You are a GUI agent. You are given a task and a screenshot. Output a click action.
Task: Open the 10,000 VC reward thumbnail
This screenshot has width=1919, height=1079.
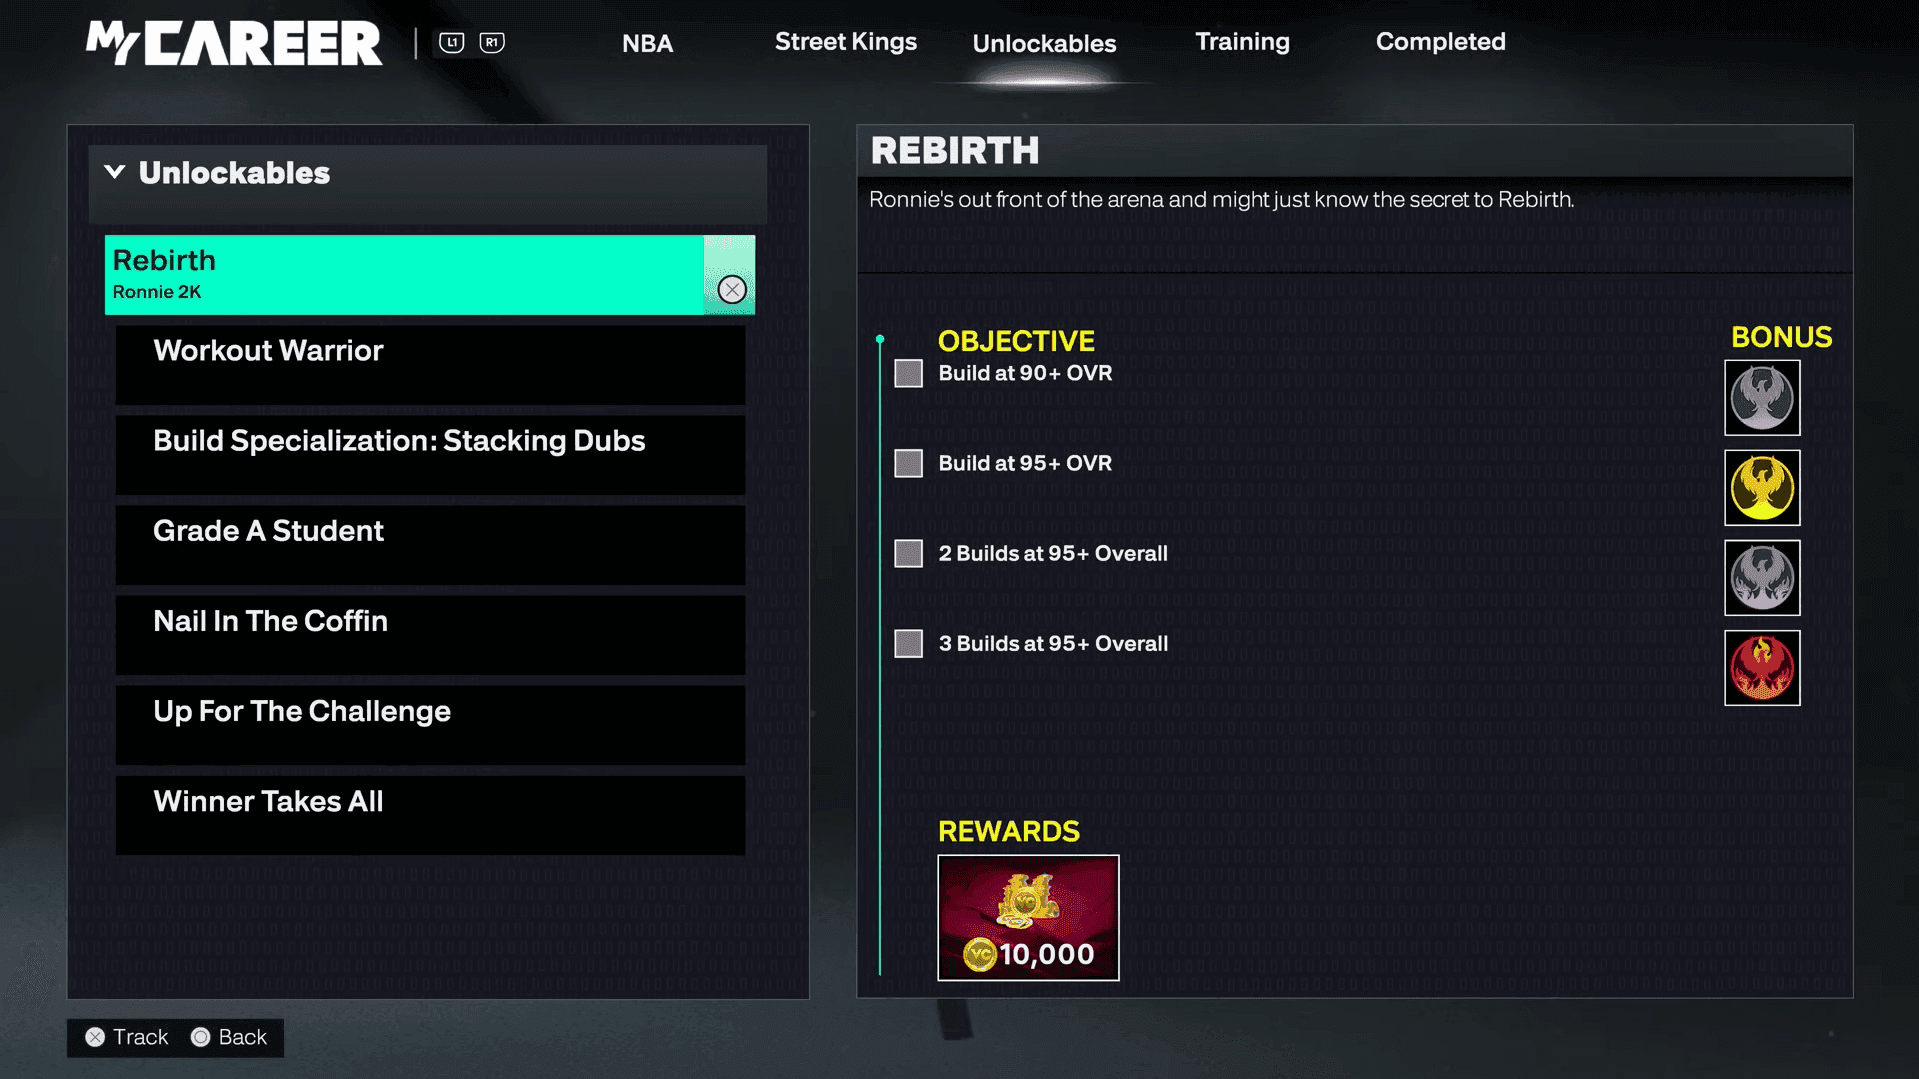pos(1028,917)
